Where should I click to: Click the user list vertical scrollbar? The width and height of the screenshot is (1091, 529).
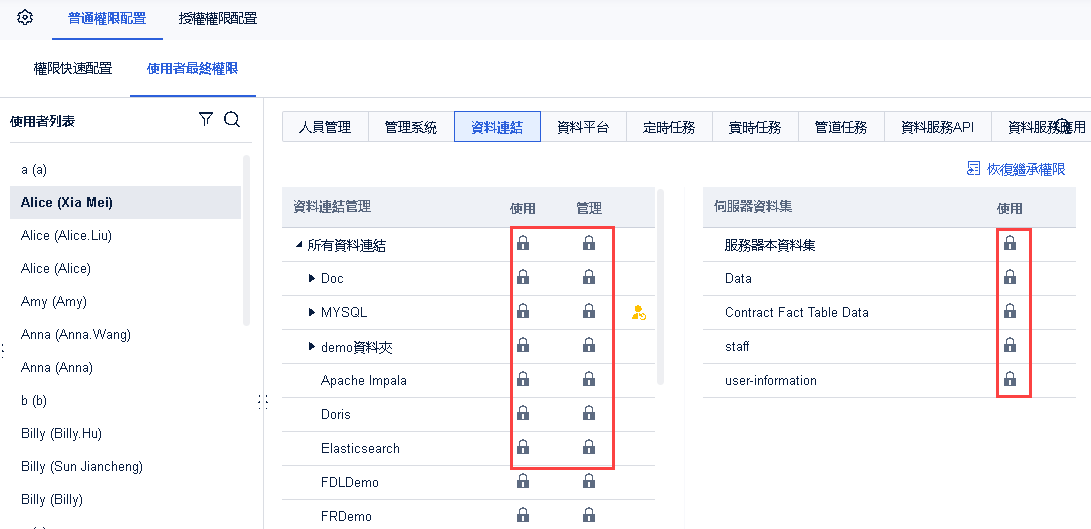246,240
